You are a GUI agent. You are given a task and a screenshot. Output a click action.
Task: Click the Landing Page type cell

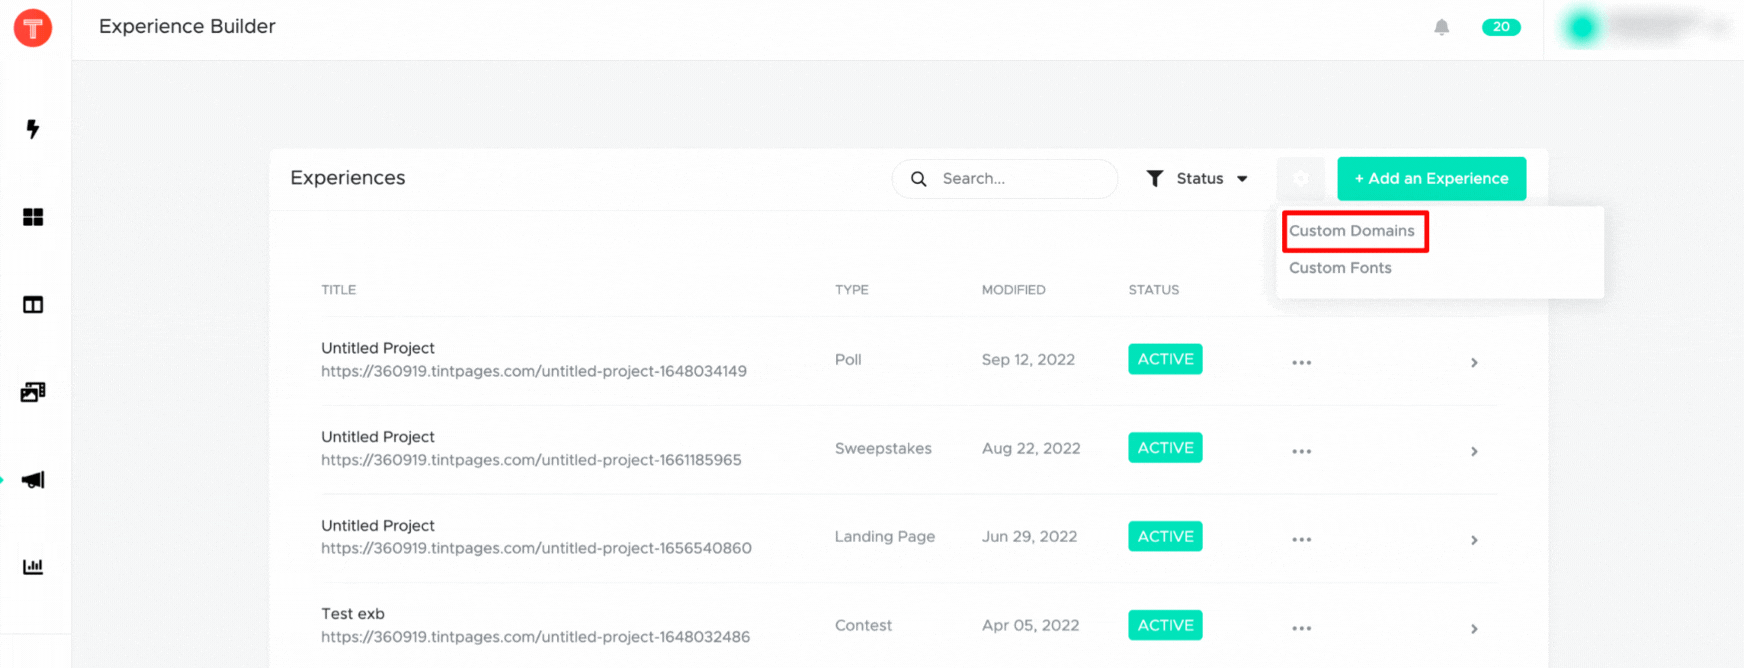pos(885,537)
